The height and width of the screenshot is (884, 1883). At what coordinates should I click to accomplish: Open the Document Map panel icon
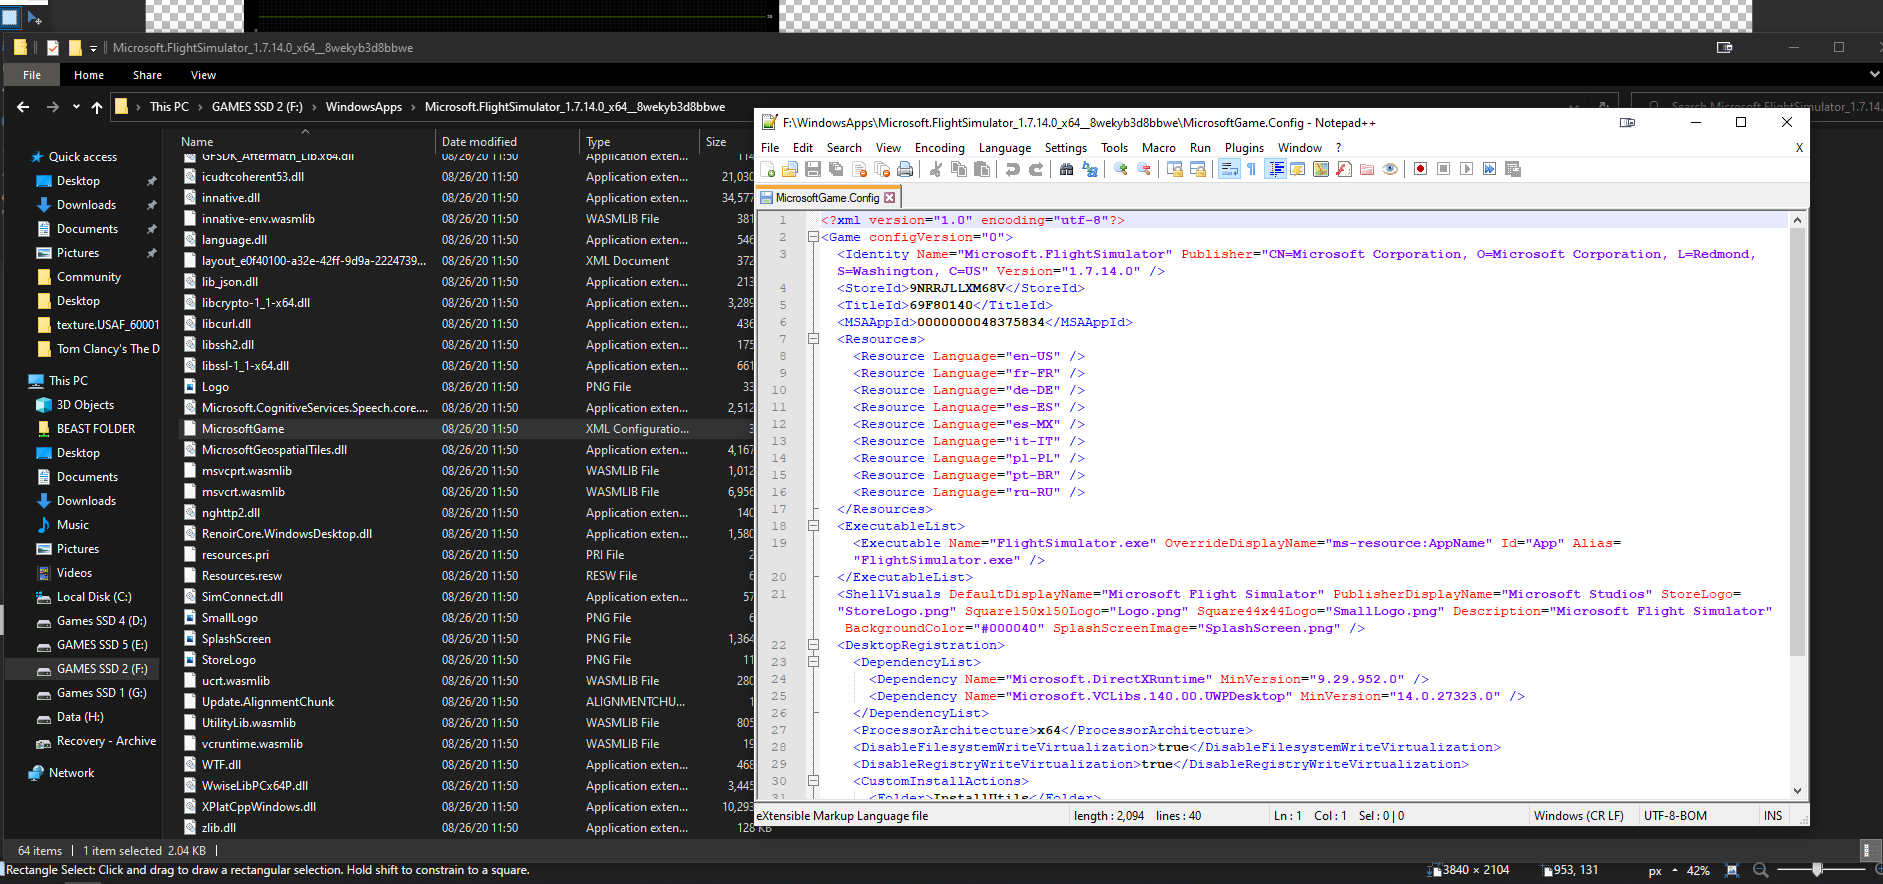[1320, 169]
